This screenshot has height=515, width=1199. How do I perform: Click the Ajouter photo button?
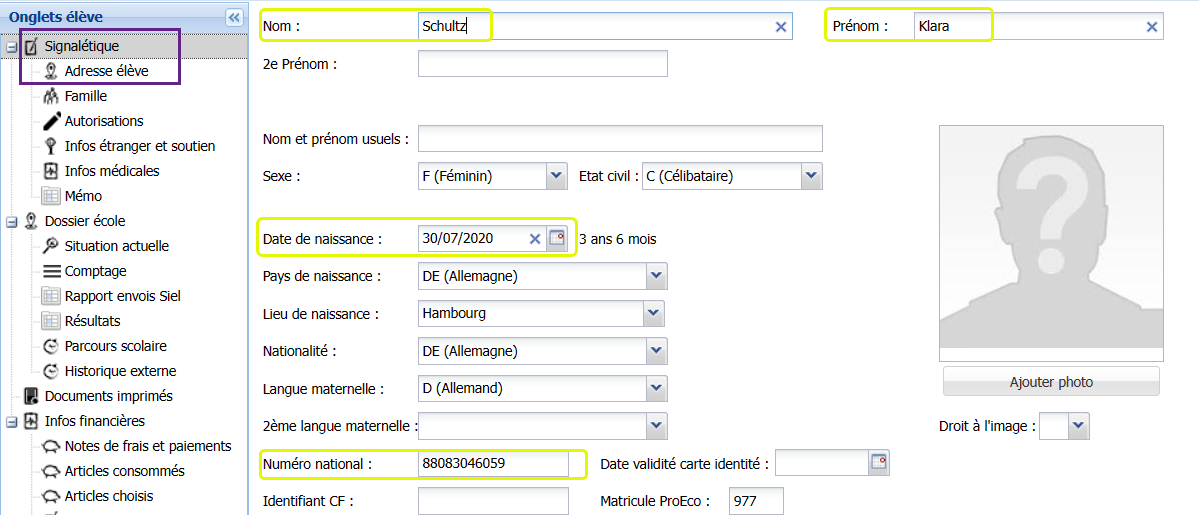(1051, 382)
